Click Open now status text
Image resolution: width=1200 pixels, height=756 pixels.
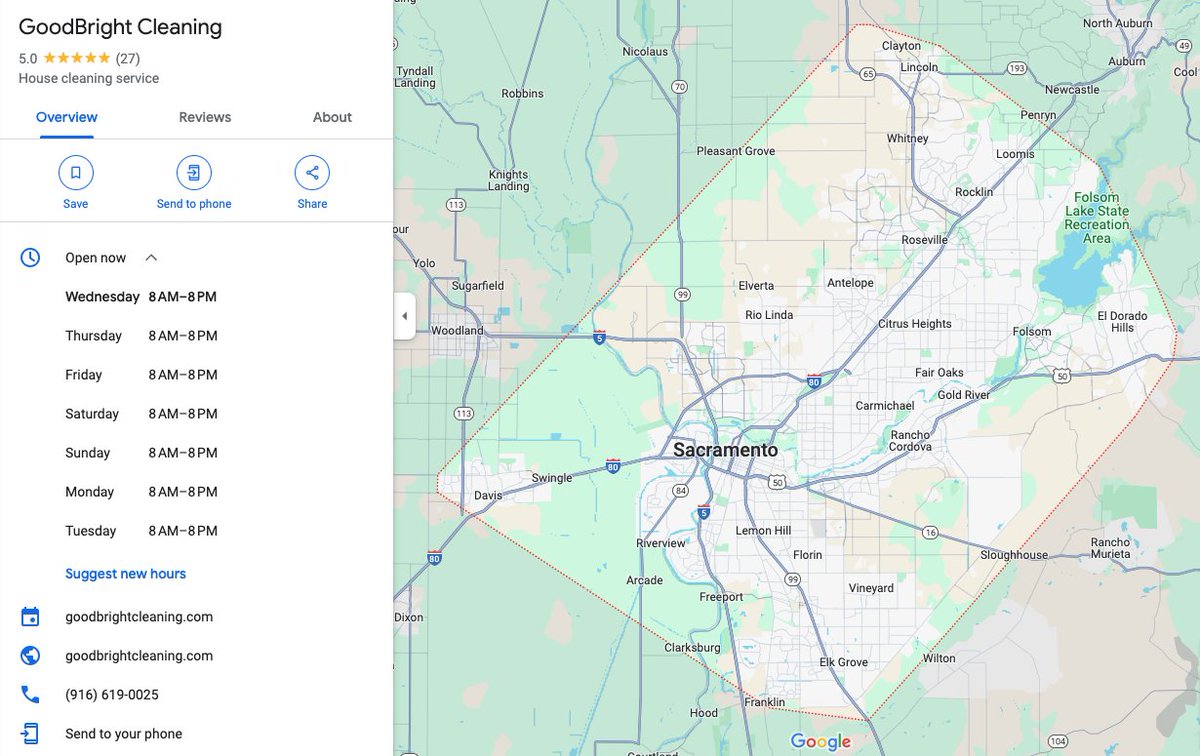point(96,258)
